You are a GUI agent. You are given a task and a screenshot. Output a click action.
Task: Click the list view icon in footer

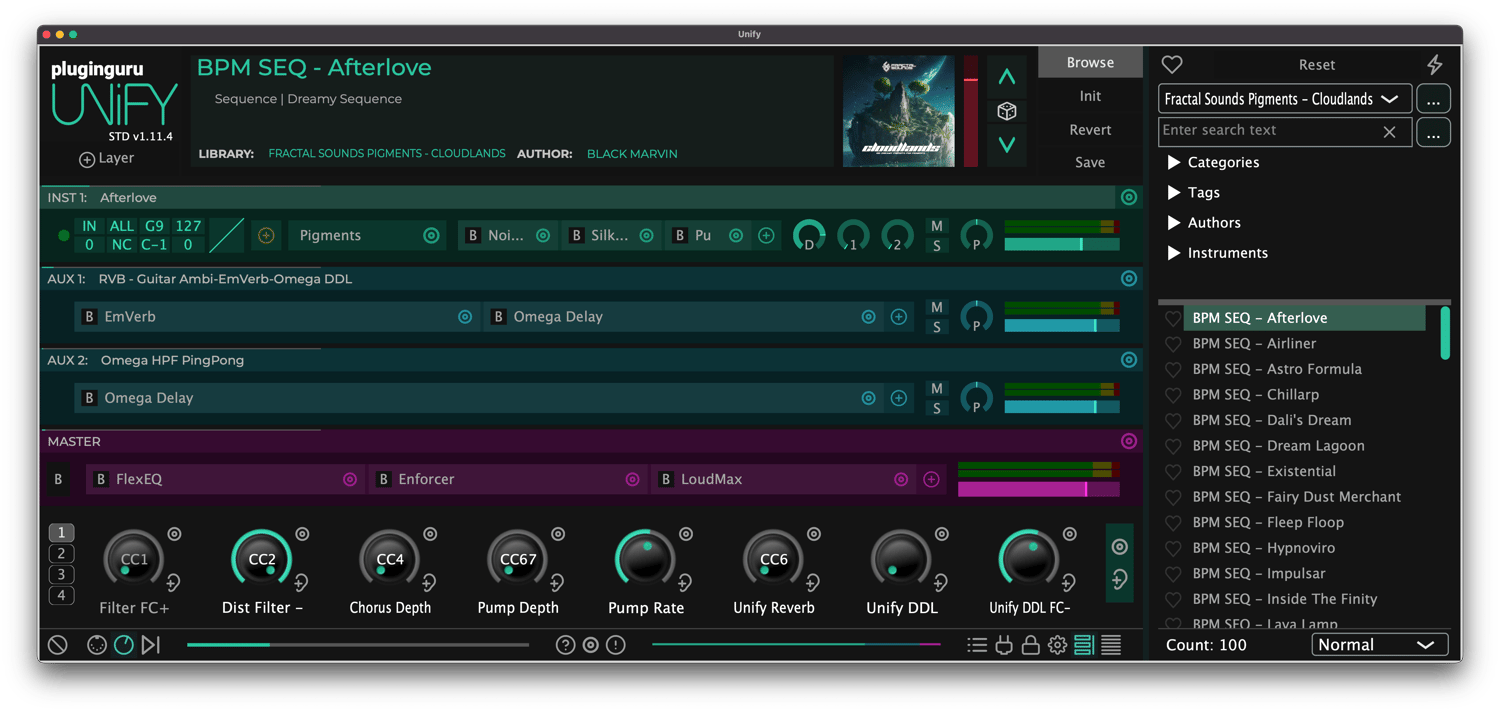click(977, 645)
